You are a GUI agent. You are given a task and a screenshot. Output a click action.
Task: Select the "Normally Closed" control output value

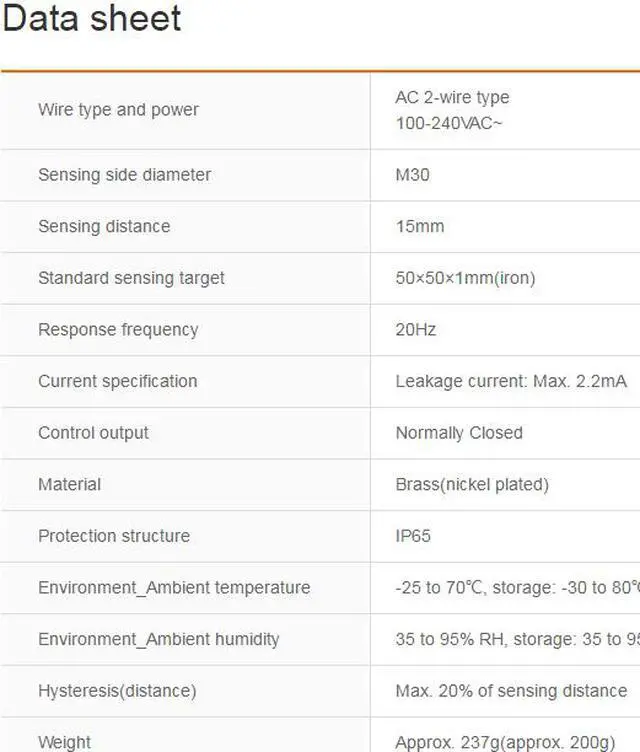[459, 433]
